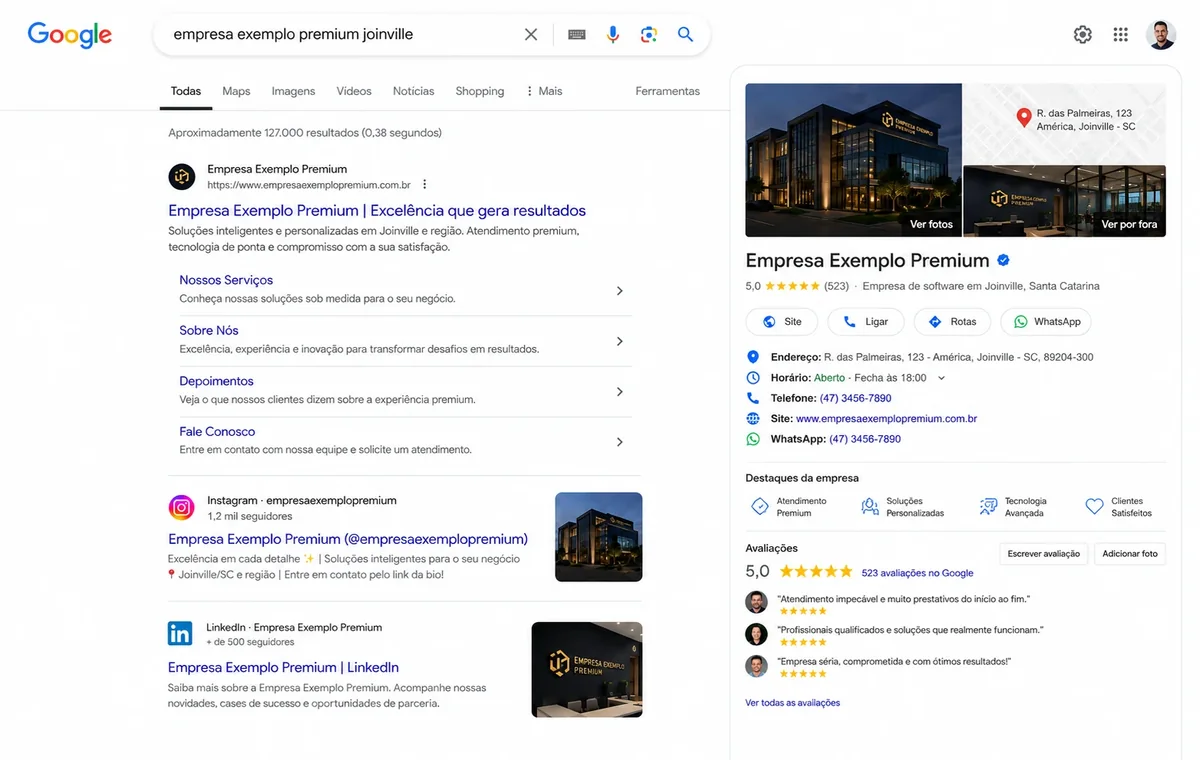Click the Ligar call button
Screen dimensions: 1200x760
pos(866,322)
